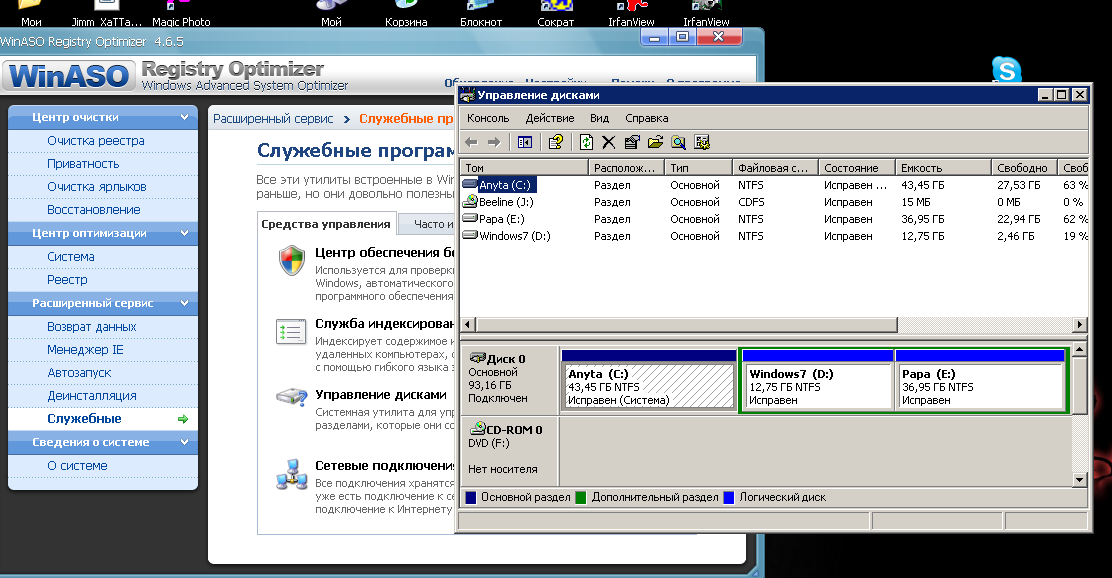This screenshot has height=578, width=1112.
Task: Open Восстановление in the sidebar
Action: pyautogui.click(x=94, y=210)
